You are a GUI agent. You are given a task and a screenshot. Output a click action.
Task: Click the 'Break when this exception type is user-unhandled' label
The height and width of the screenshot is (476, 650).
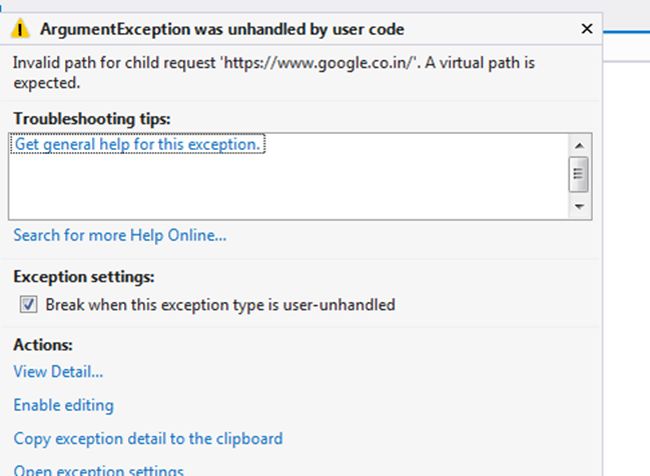220,305
